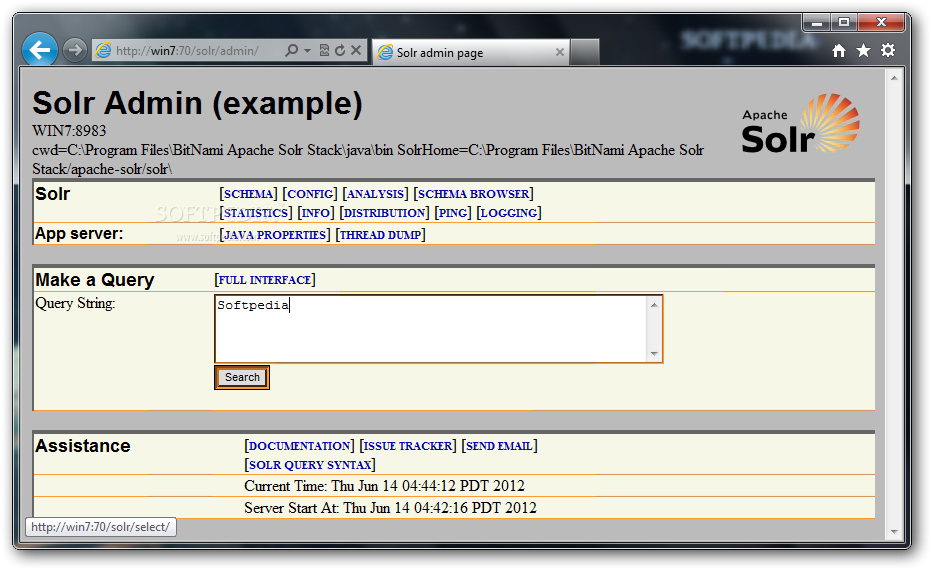Close the Solr admin page tab

coord(559,52)
